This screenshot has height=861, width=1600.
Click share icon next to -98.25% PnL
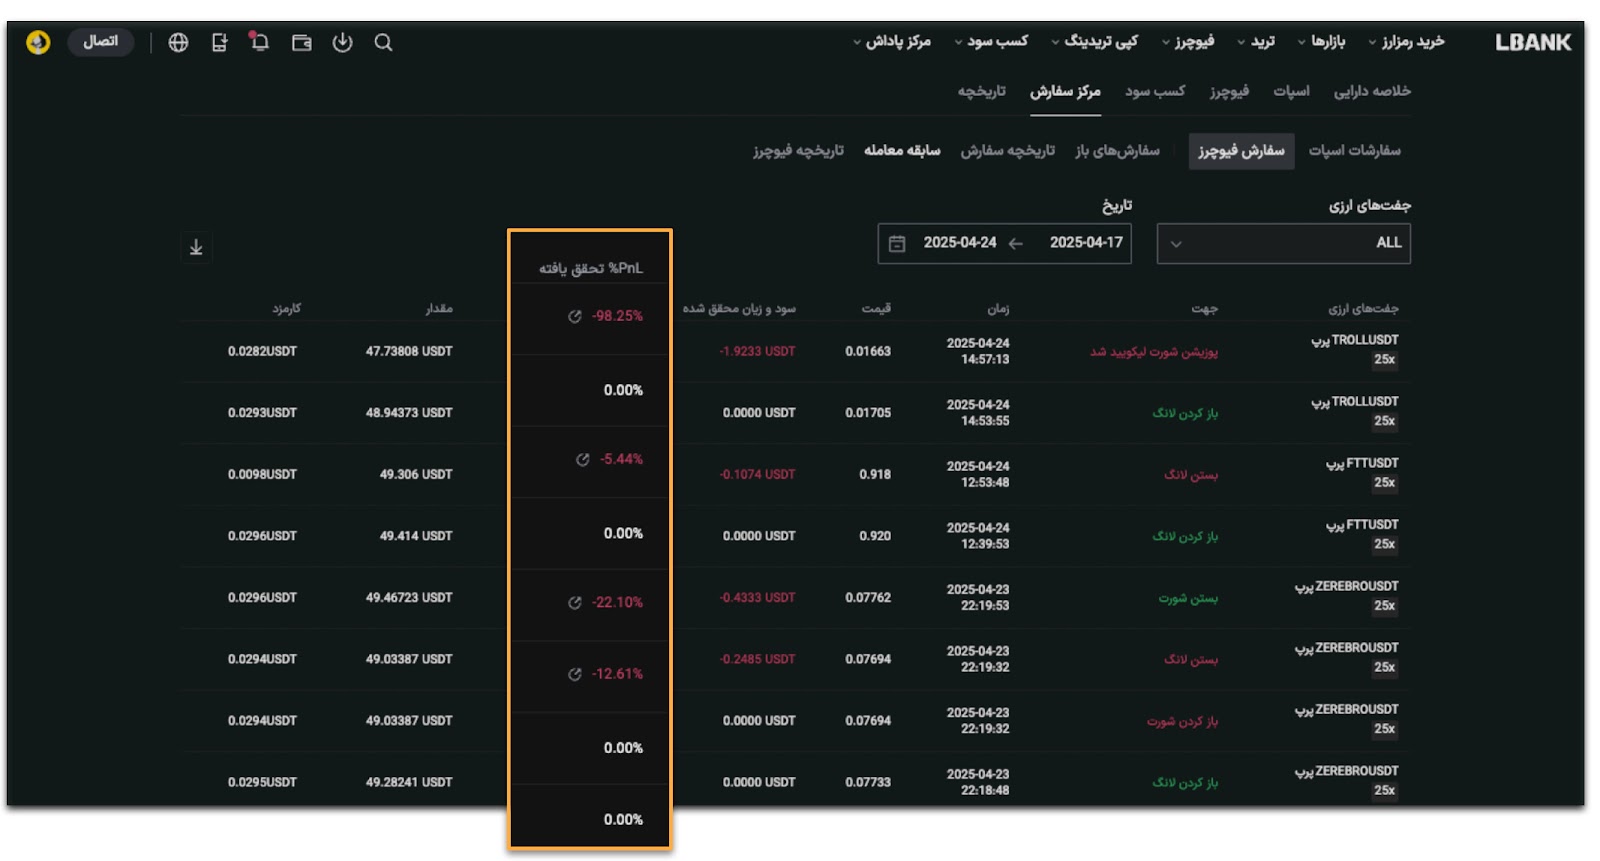click(x=575, y=317)
